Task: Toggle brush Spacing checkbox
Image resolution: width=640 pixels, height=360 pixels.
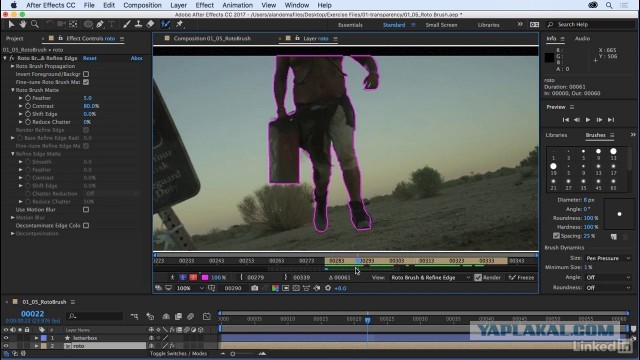Action: tap(556, 236)
